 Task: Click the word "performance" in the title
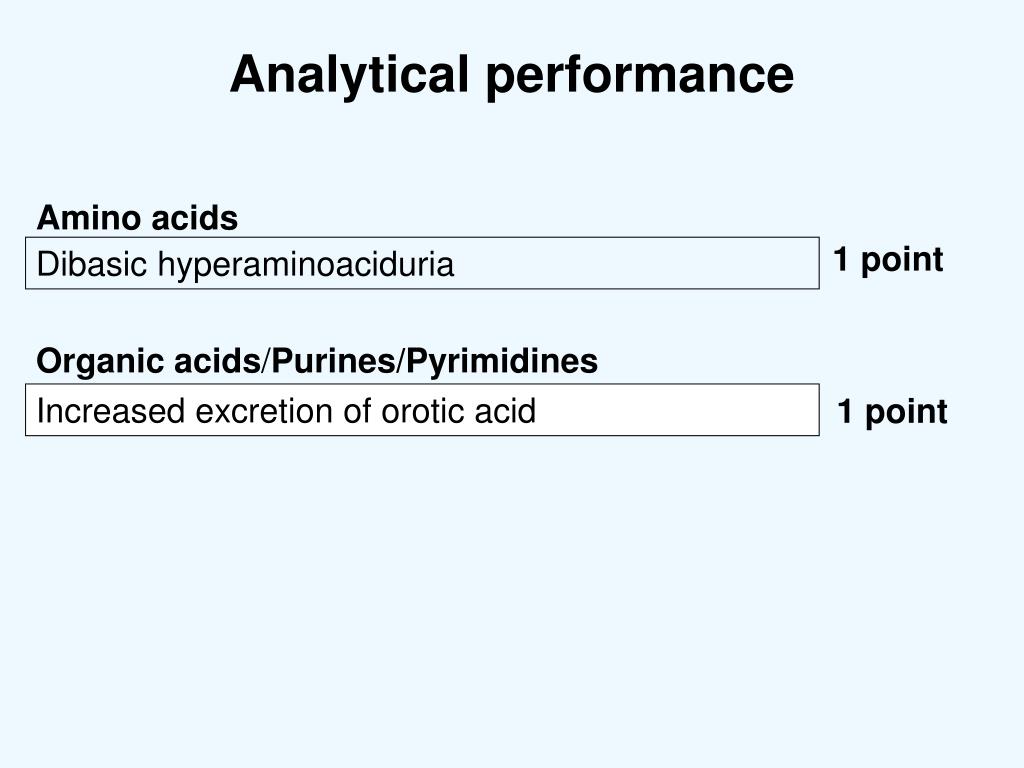point(640,77)
